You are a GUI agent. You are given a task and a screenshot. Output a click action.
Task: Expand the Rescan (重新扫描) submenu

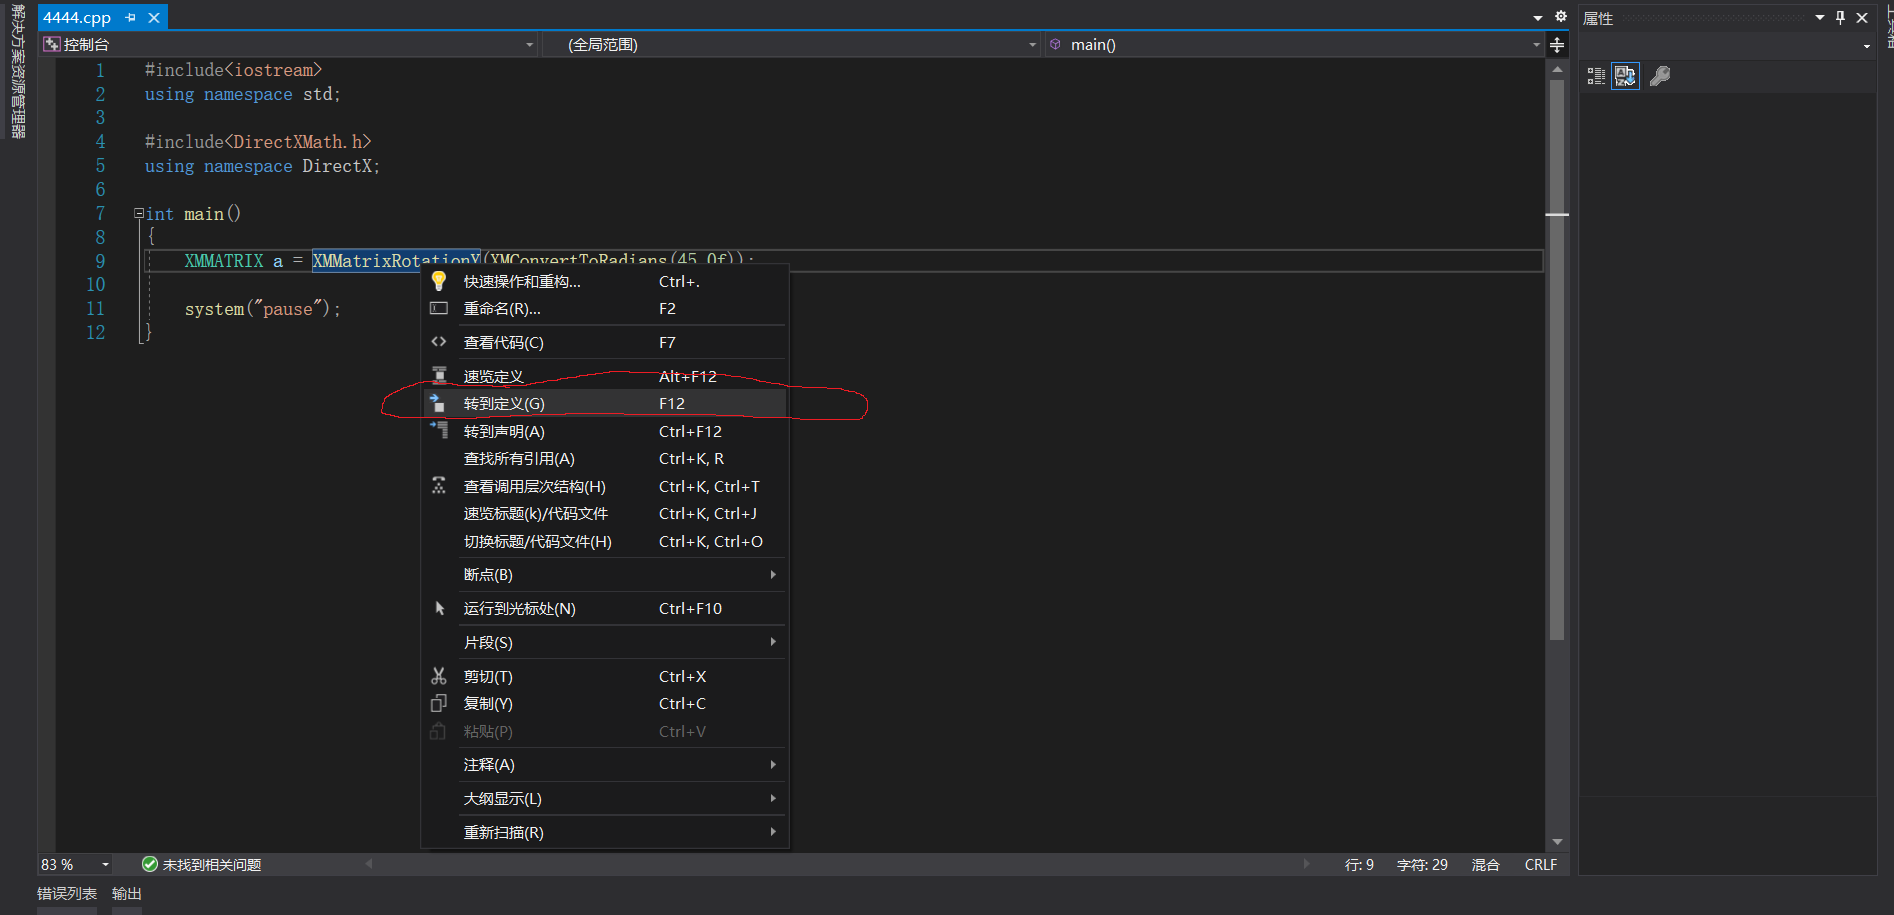(605, 833)
